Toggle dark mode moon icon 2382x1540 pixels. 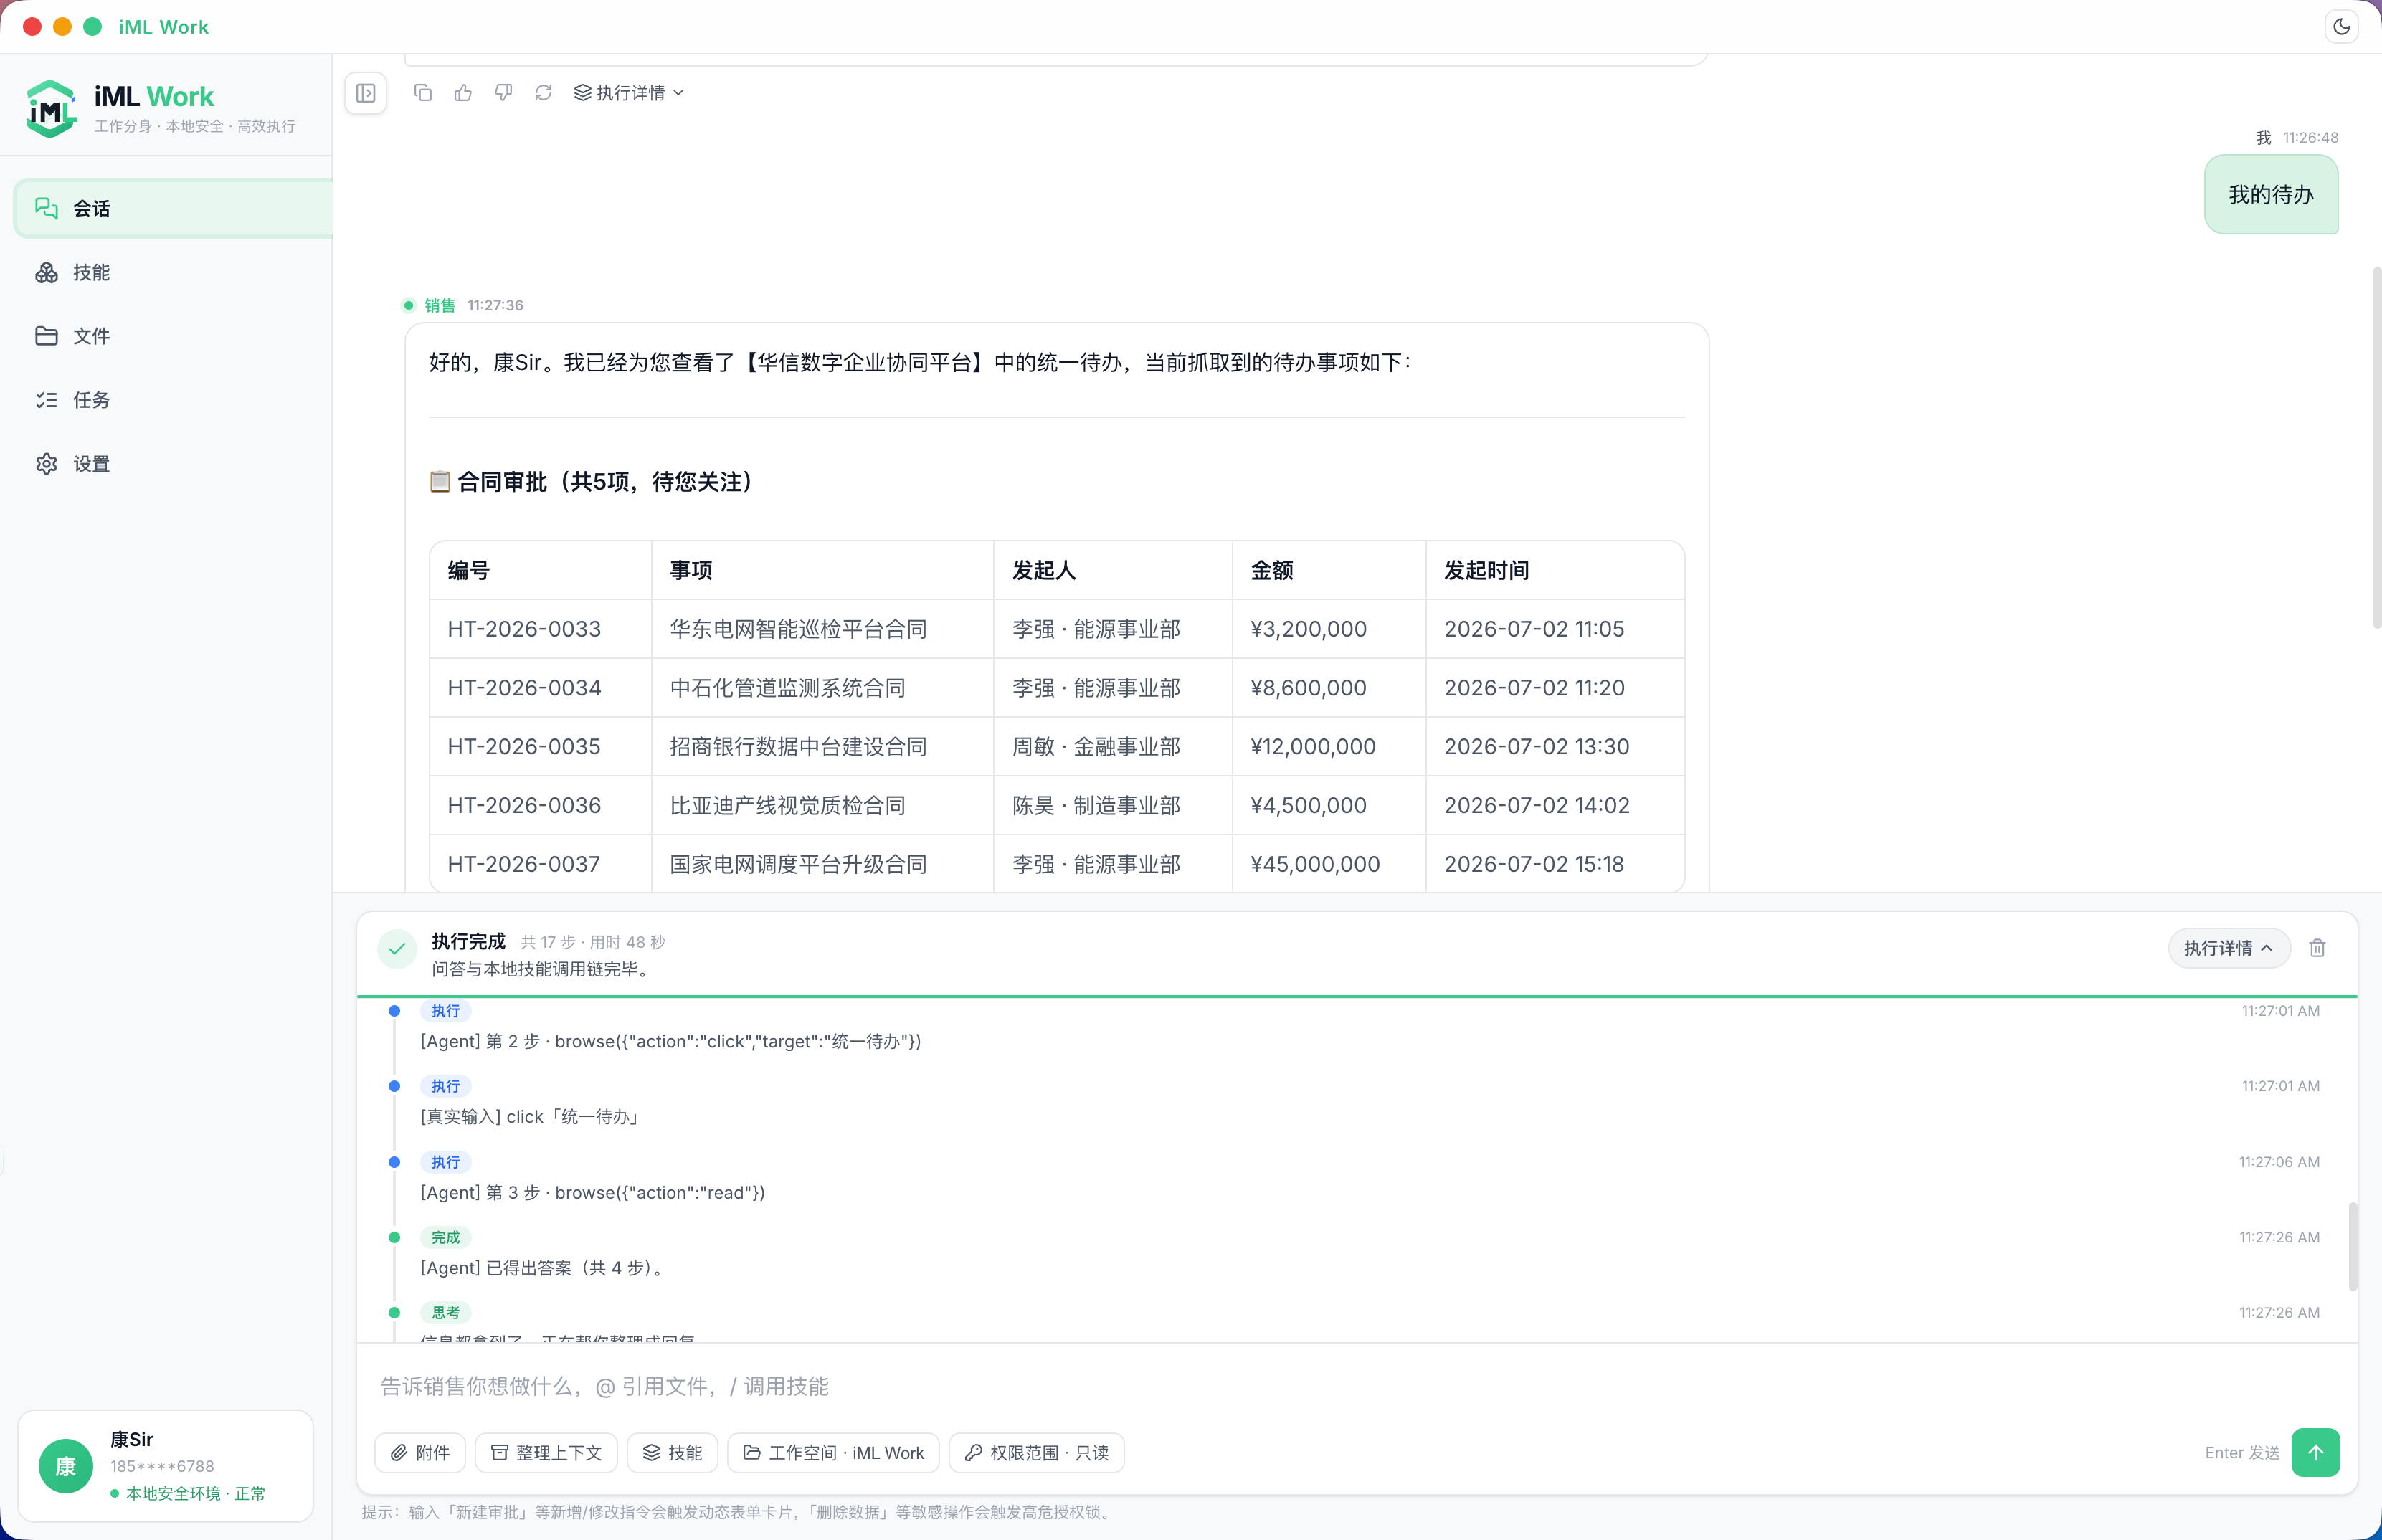point(2342,27)
